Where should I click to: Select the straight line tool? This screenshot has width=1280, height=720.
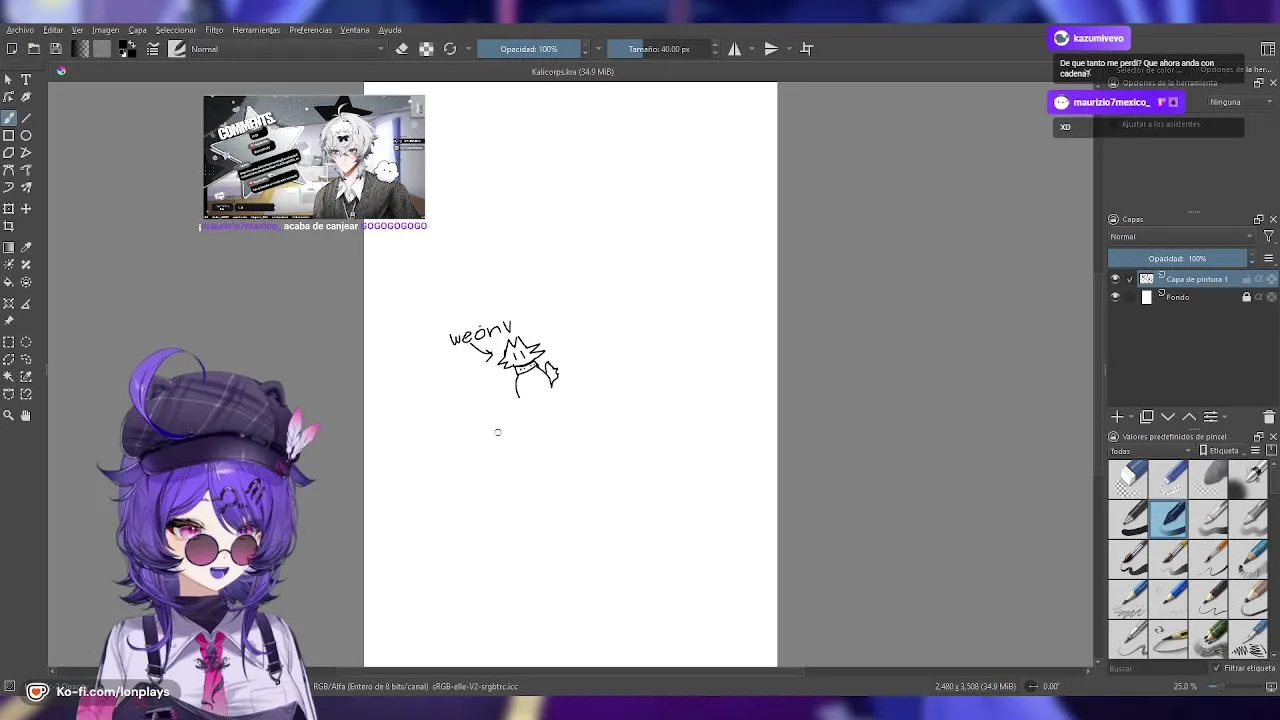26,118
